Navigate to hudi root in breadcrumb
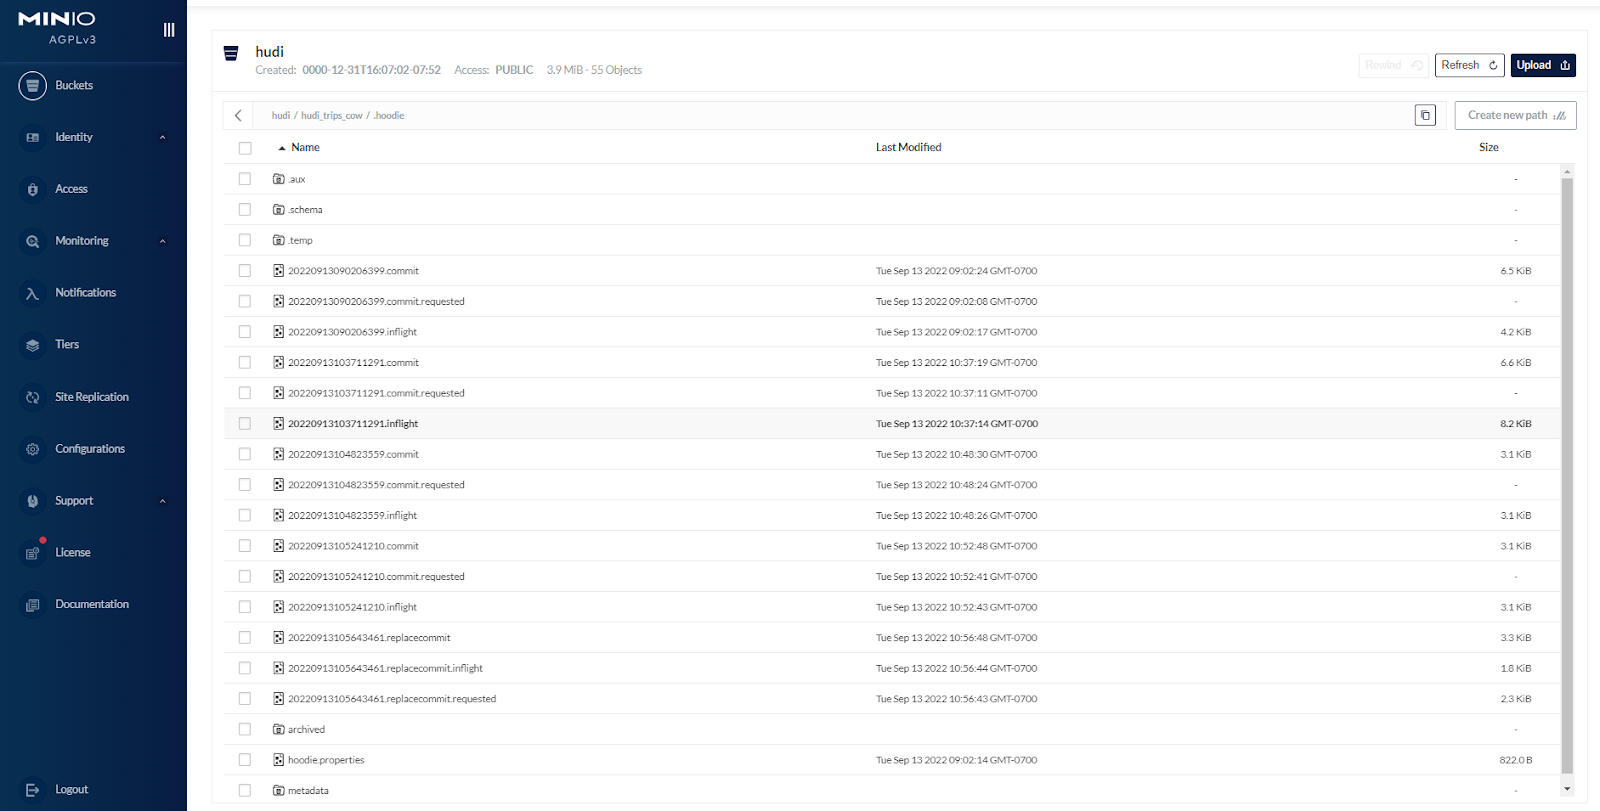 coord(281,116)
